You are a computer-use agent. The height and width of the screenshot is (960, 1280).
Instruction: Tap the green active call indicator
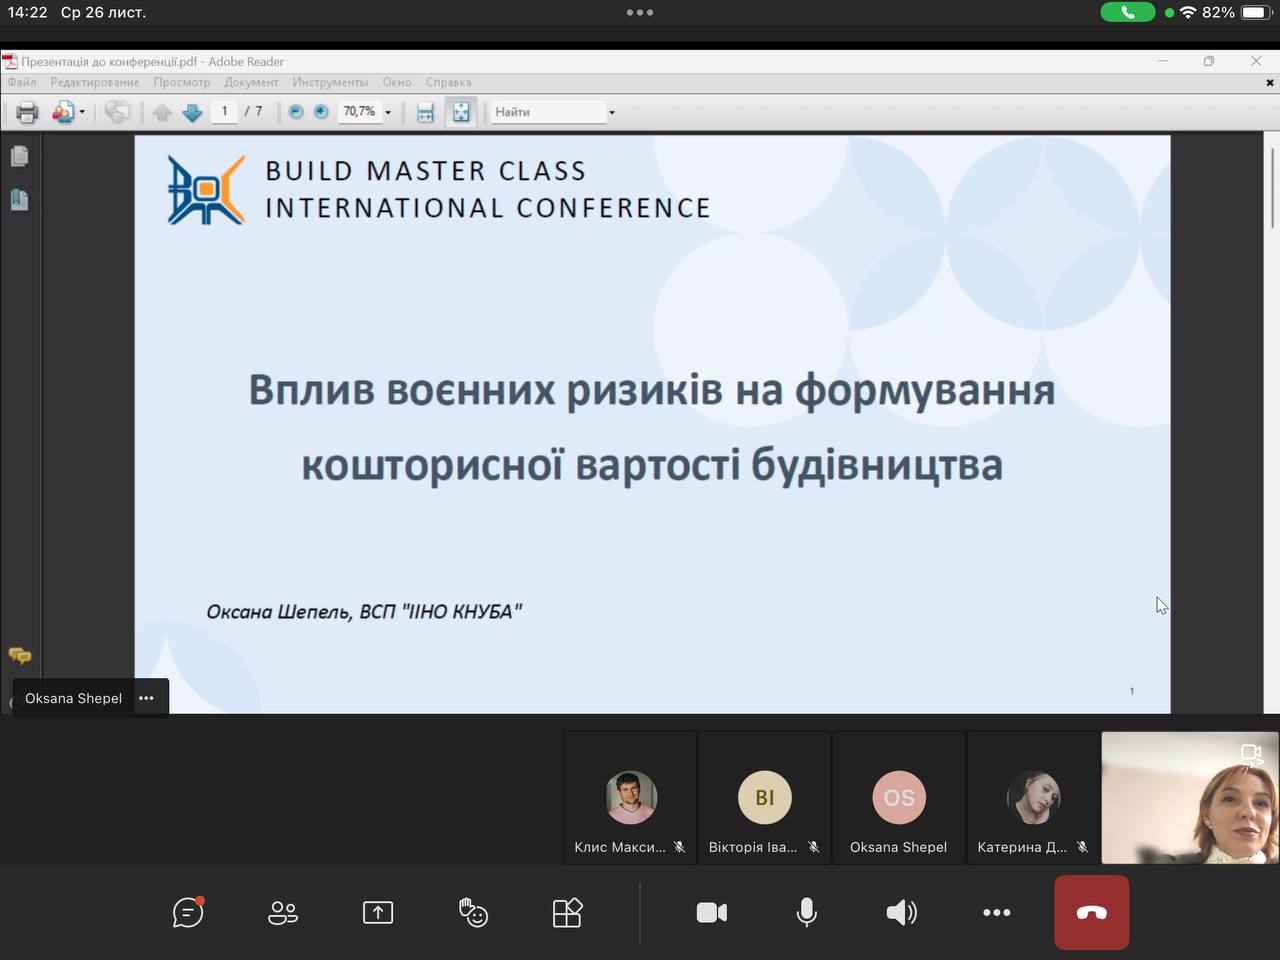(x=1127, y=12)
